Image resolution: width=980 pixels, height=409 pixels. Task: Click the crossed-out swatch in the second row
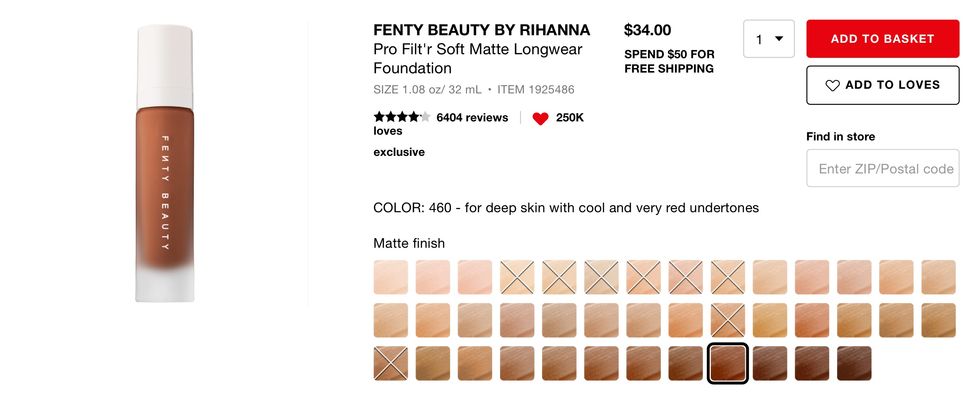727,320
